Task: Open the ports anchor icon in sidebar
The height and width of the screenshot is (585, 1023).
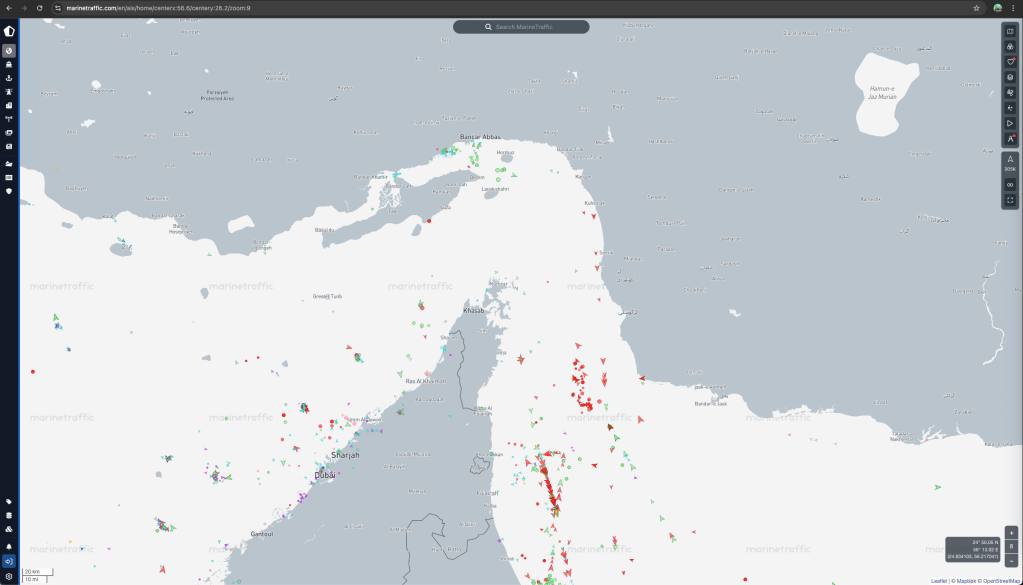Action: (9, 78)
